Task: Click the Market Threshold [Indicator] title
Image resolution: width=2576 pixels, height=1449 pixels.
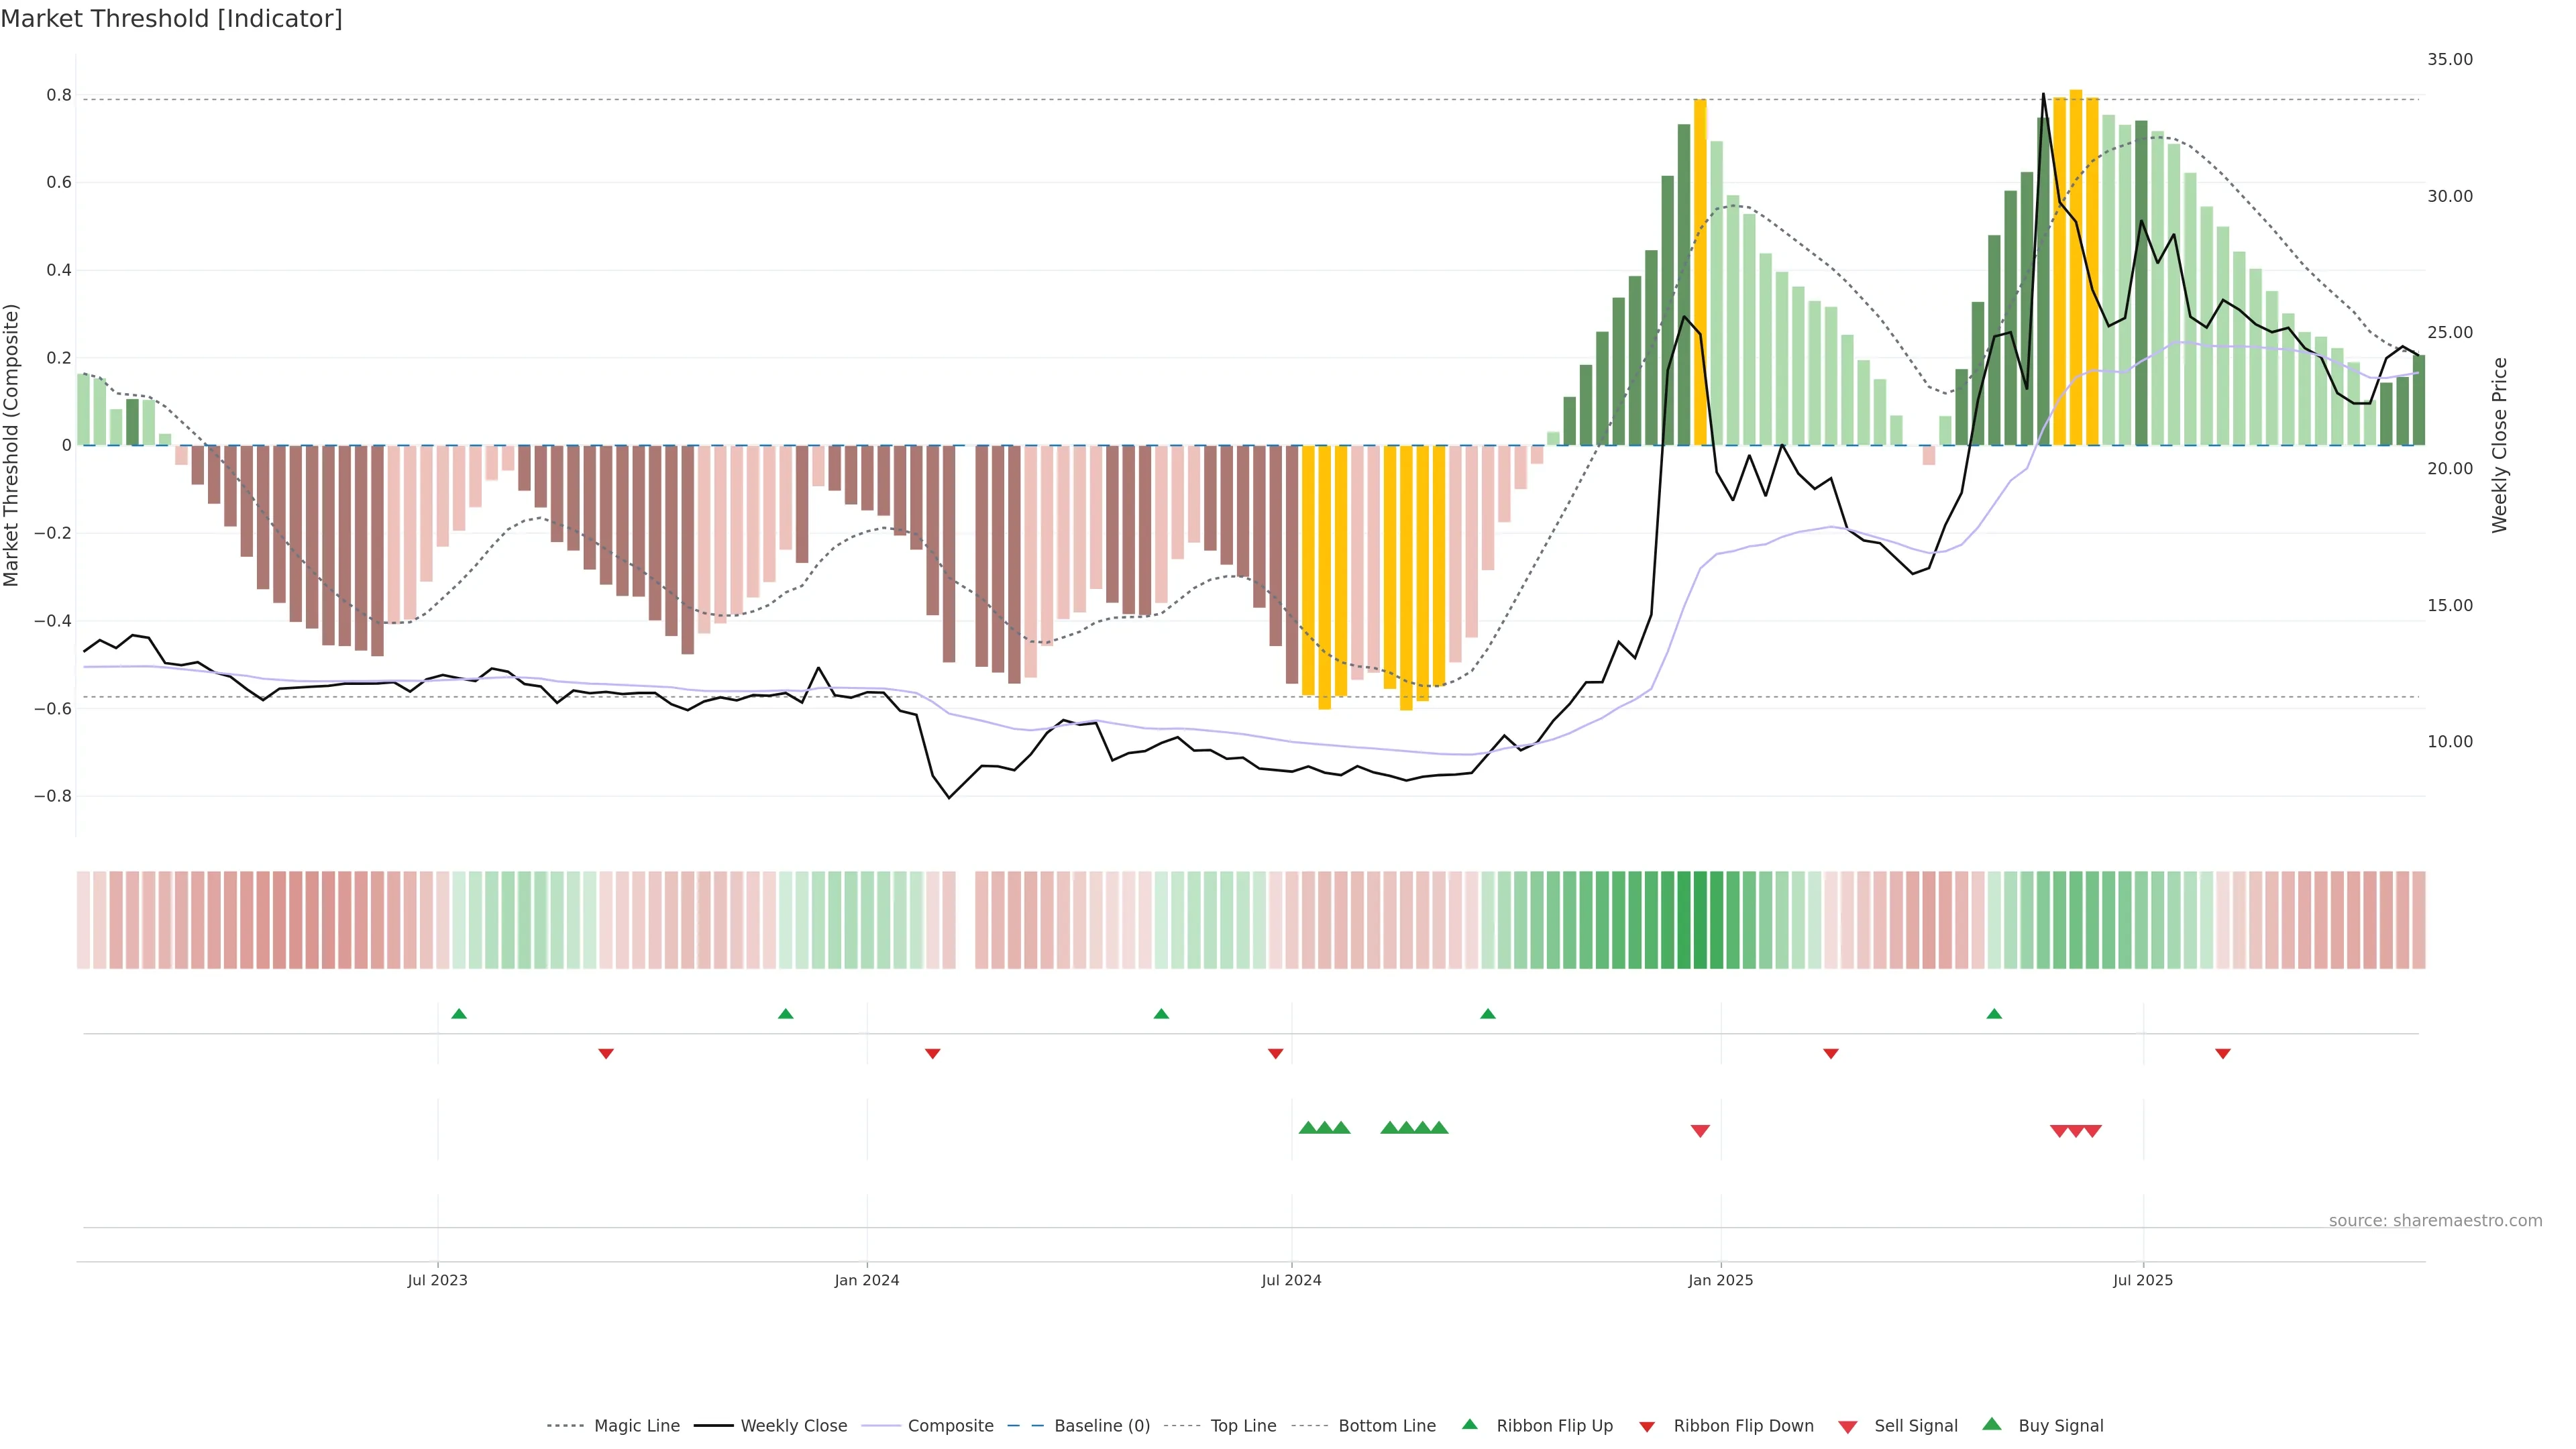Action: click(171, 19)
